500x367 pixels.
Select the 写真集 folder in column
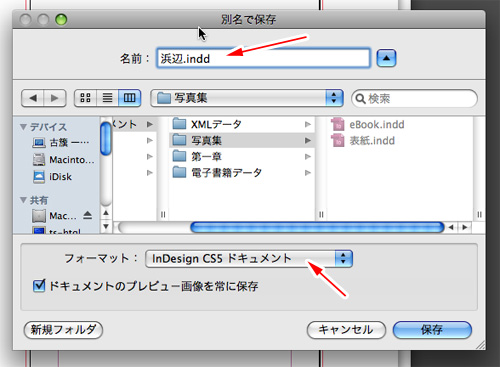point(242,140)
